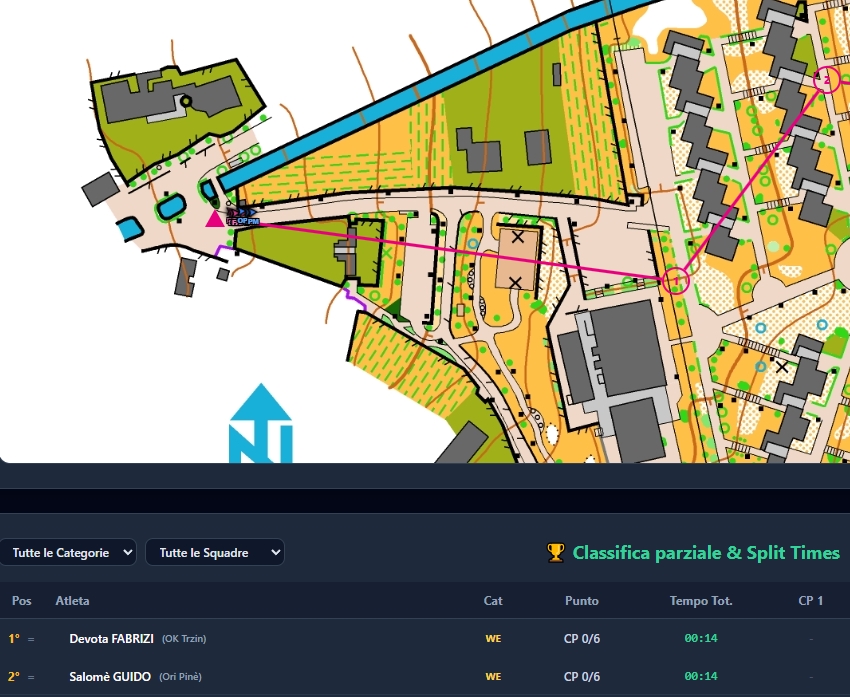Click the blue PM runner label near start
850x697 pixels.
[253, 222]
